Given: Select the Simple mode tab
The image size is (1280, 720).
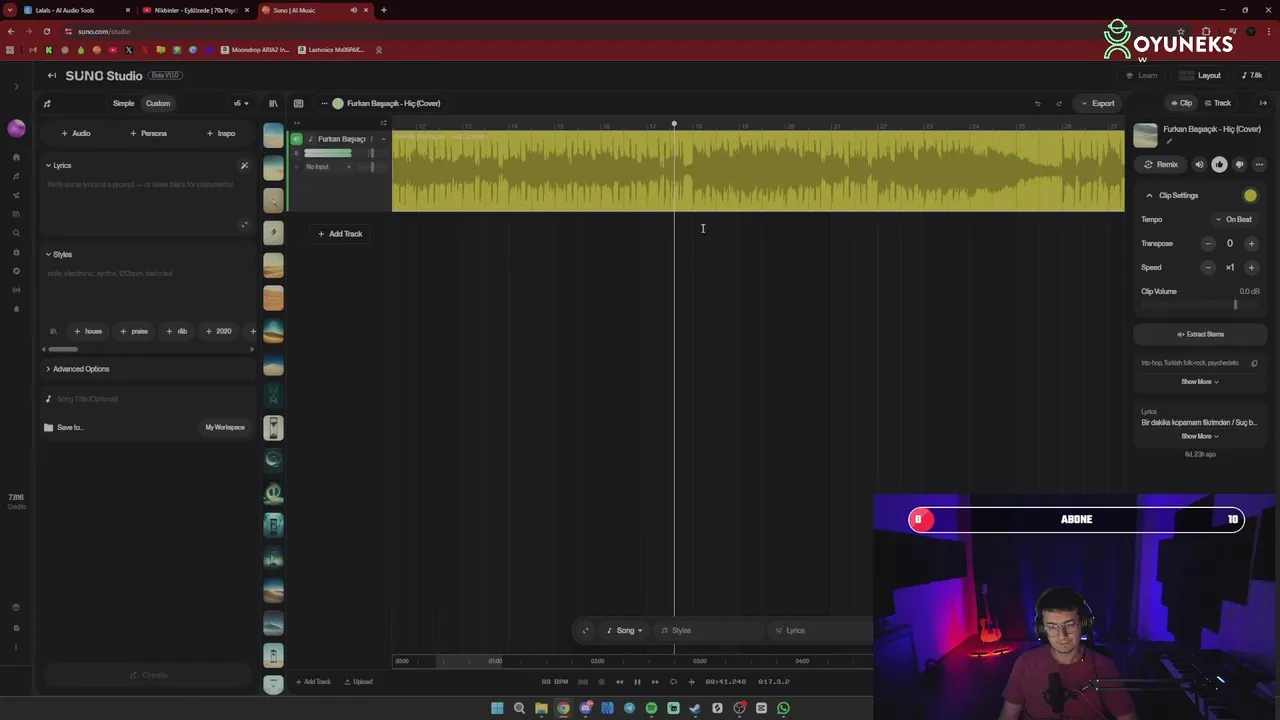Looking at the screenshot, I should [x=123, y=103].
